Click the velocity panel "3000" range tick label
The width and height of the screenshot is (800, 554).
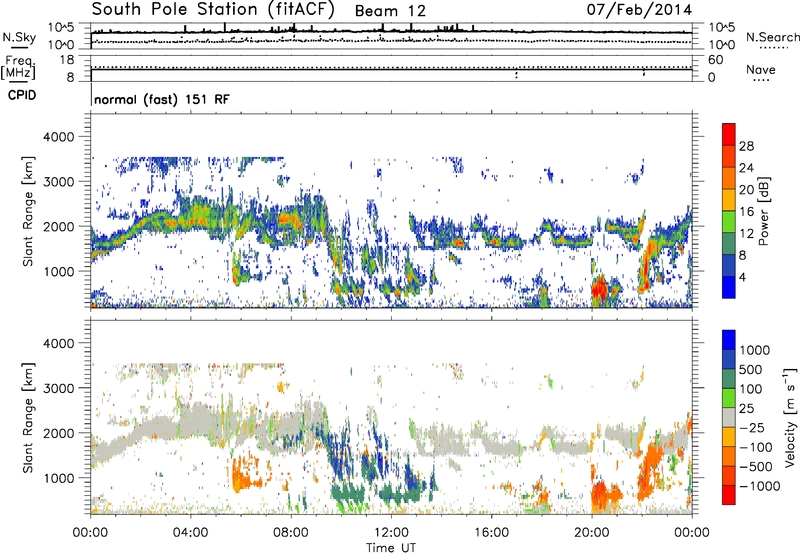(58, 389)
